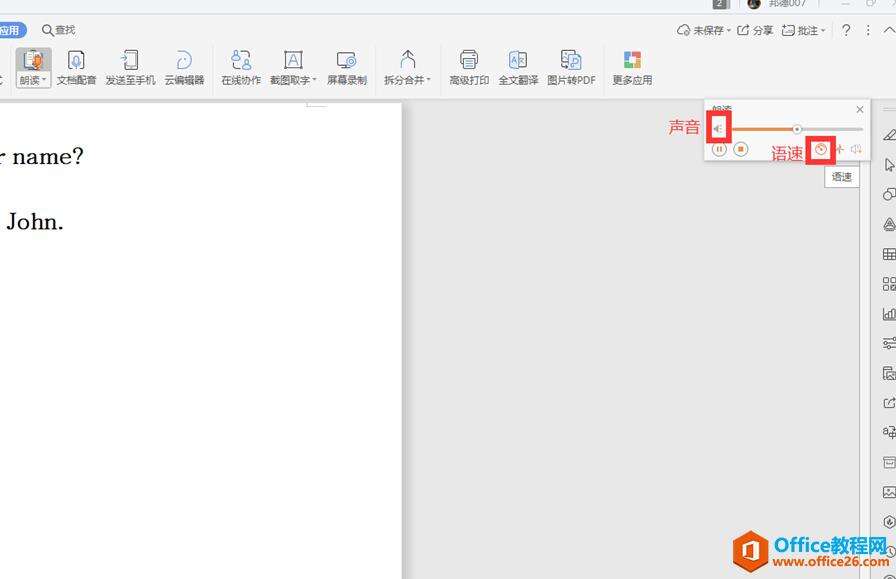Viewport: 896px width, 579px height.
Task: Open the chart icon in right sidebar
Action: pyautogui.click(x=889, y=313)
